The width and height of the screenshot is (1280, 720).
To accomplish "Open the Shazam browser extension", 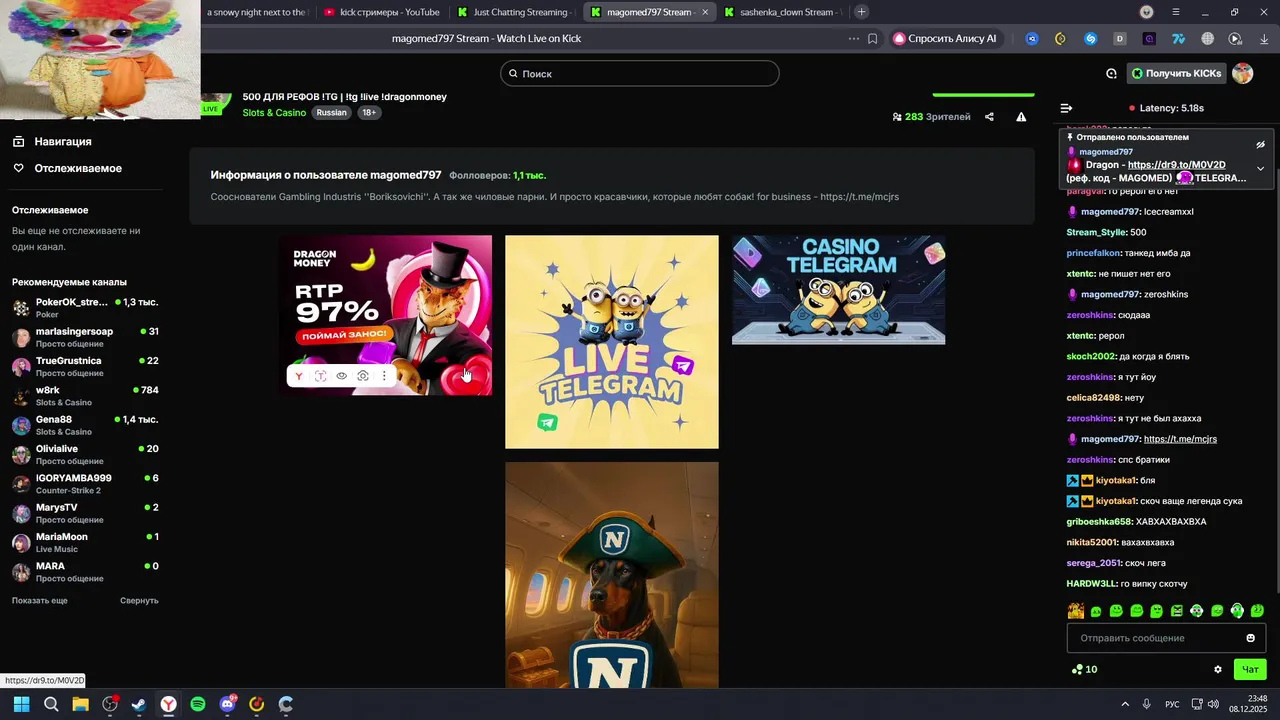I will point(1091,39).
